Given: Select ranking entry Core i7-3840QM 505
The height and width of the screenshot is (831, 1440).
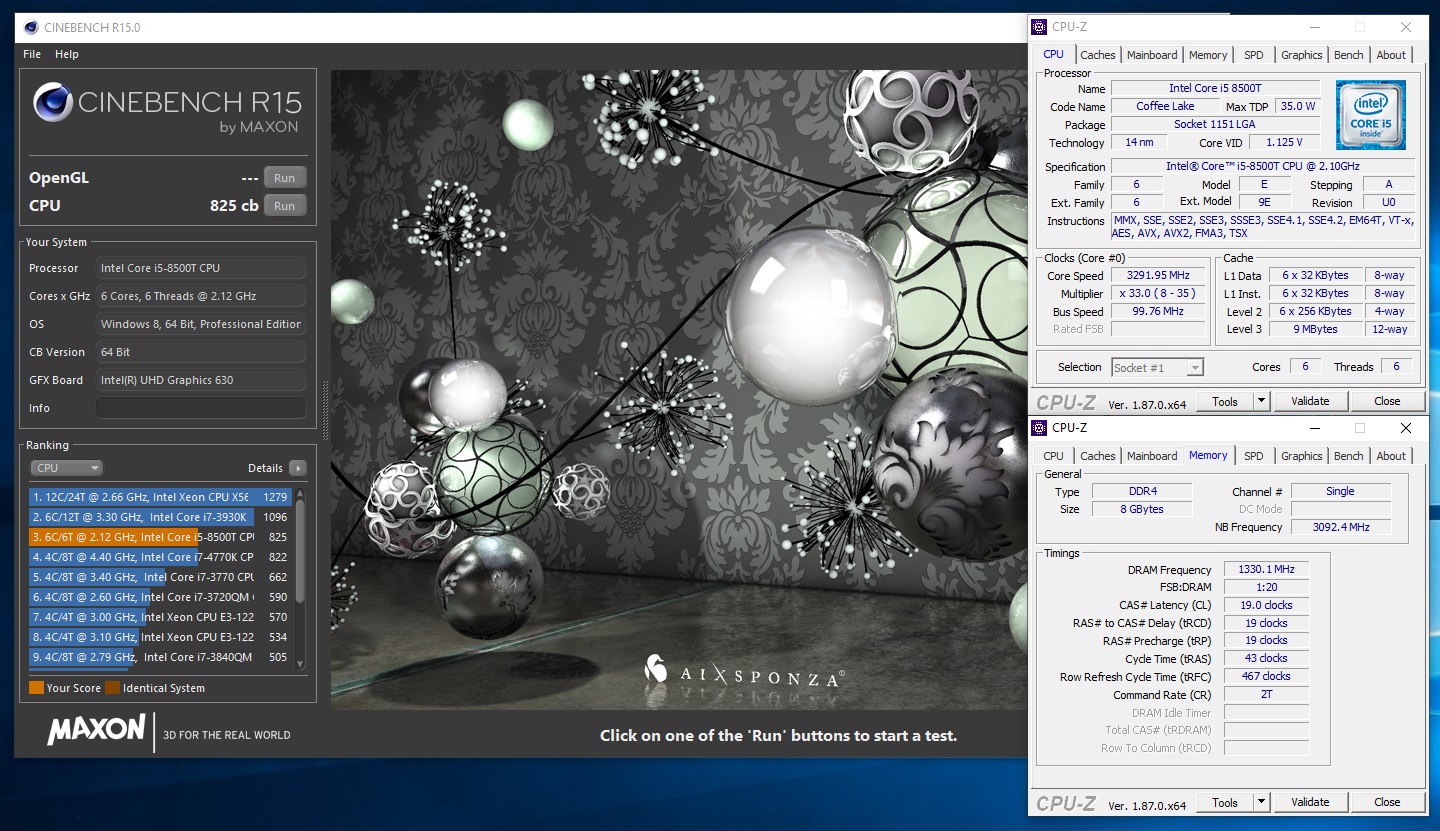Looking at the screenshot, I should click(160, 657).
